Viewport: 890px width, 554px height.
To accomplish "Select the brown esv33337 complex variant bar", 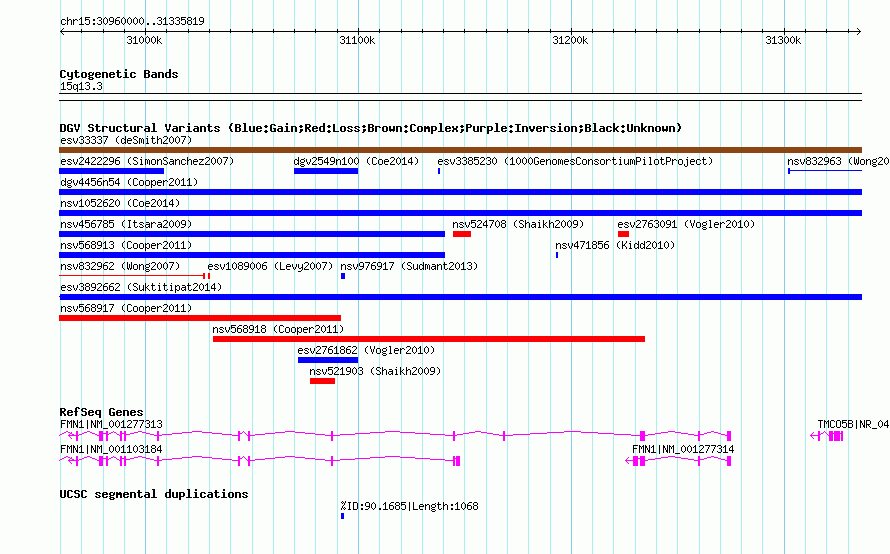I will point(460,150).
